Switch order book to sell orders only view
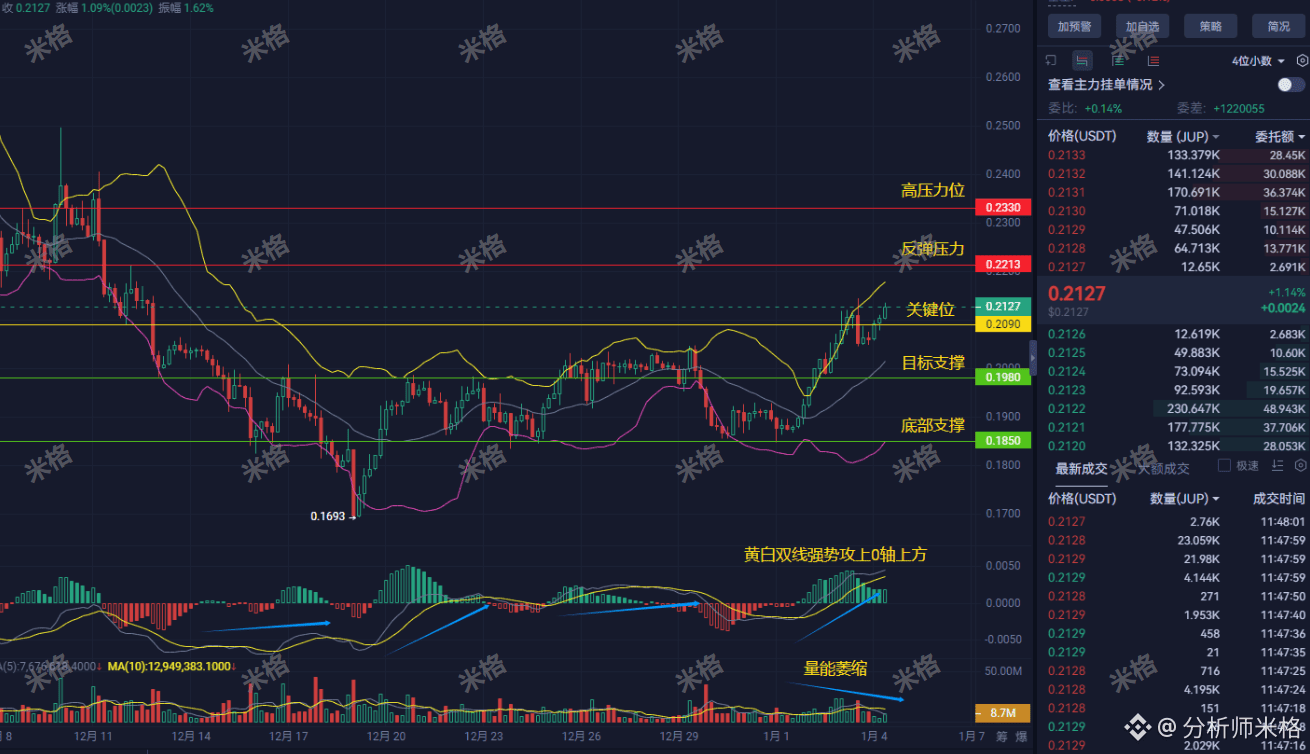This screenshot has width=1310, height=754. click(1152, 60)
